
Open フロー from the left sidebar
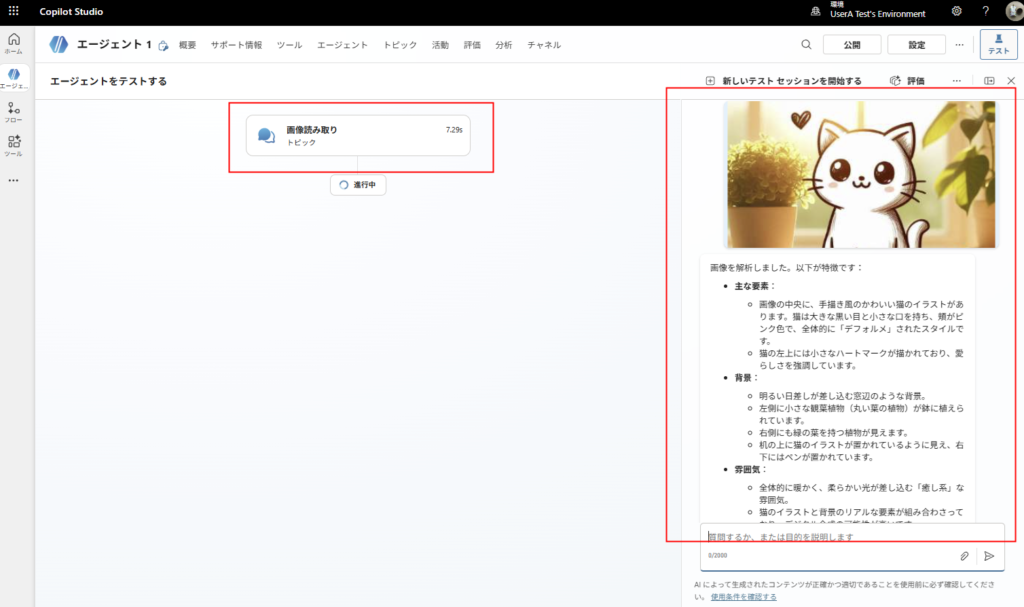(14, 112)
